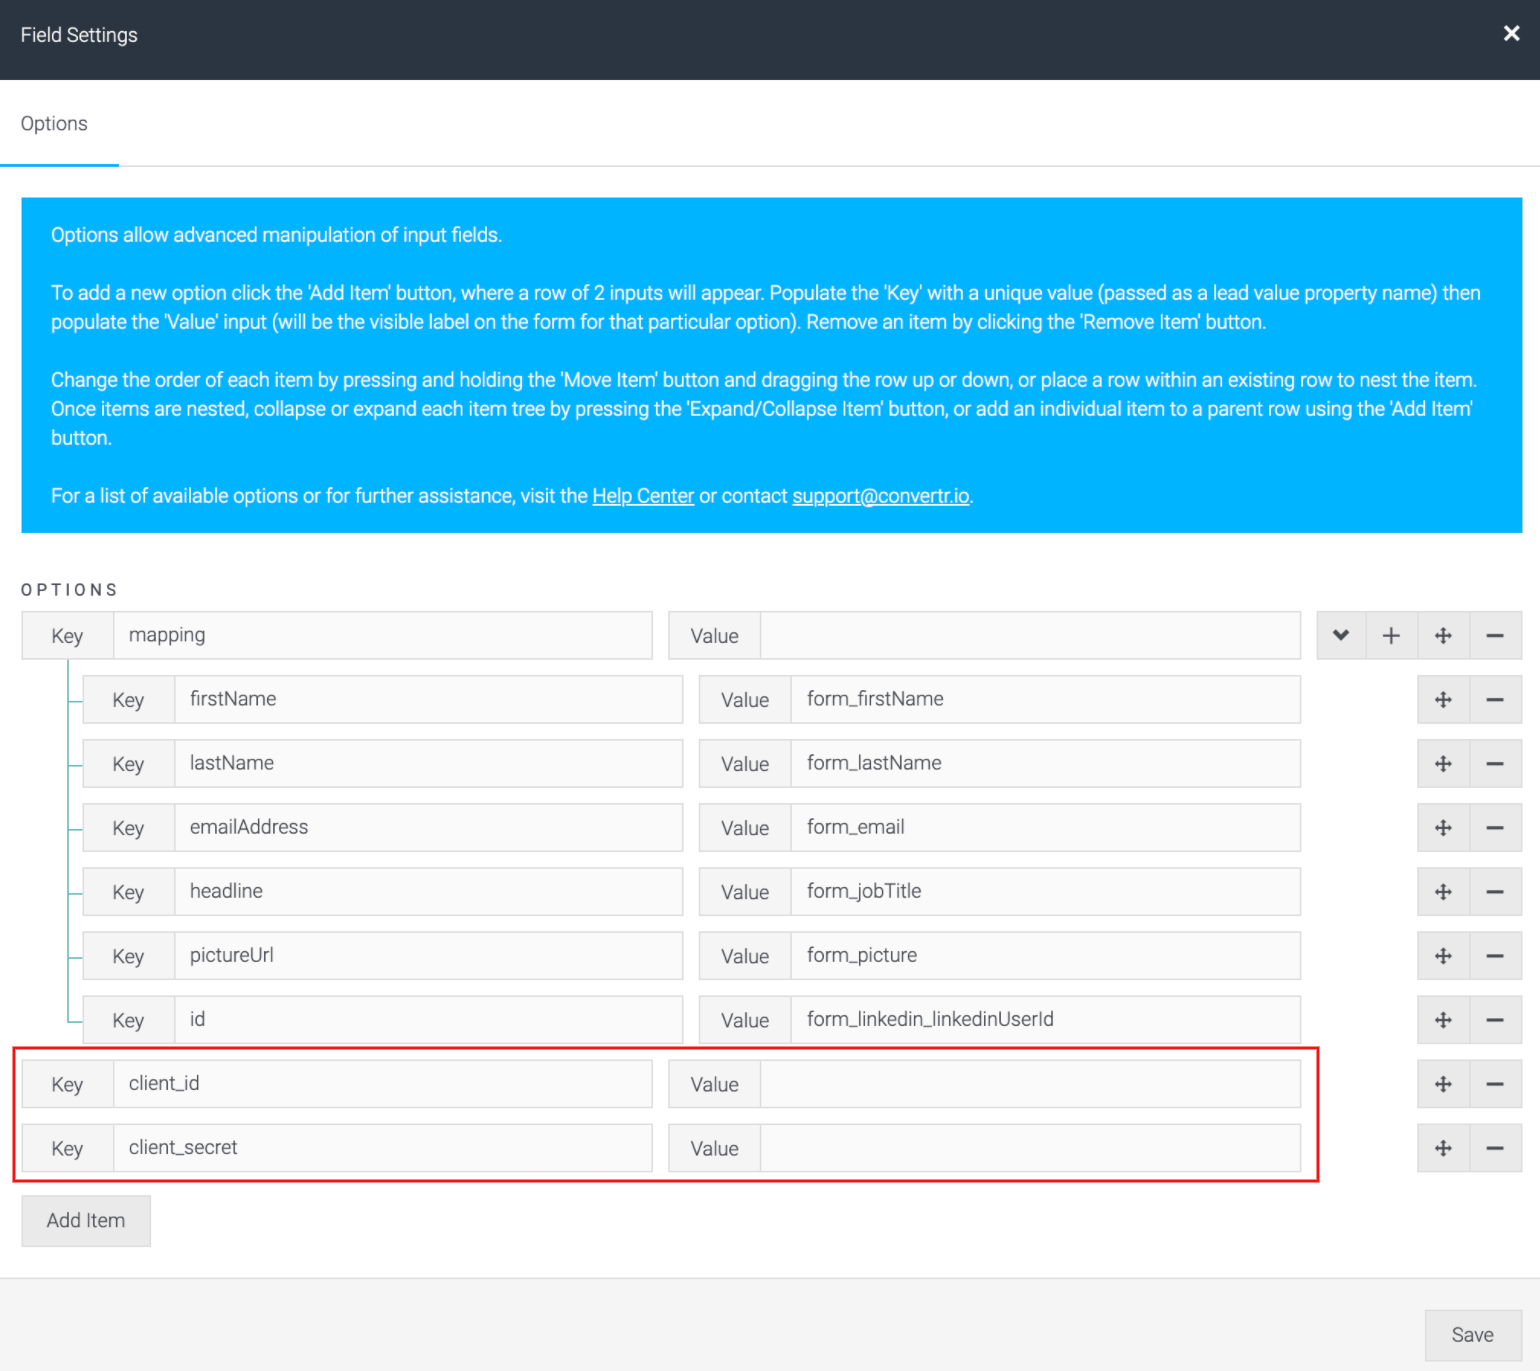The width and height of the screenshot is (1540, 1371).
Task: Click the Move Item icon for client_id row
Action: click(x=1443, y=1083)
